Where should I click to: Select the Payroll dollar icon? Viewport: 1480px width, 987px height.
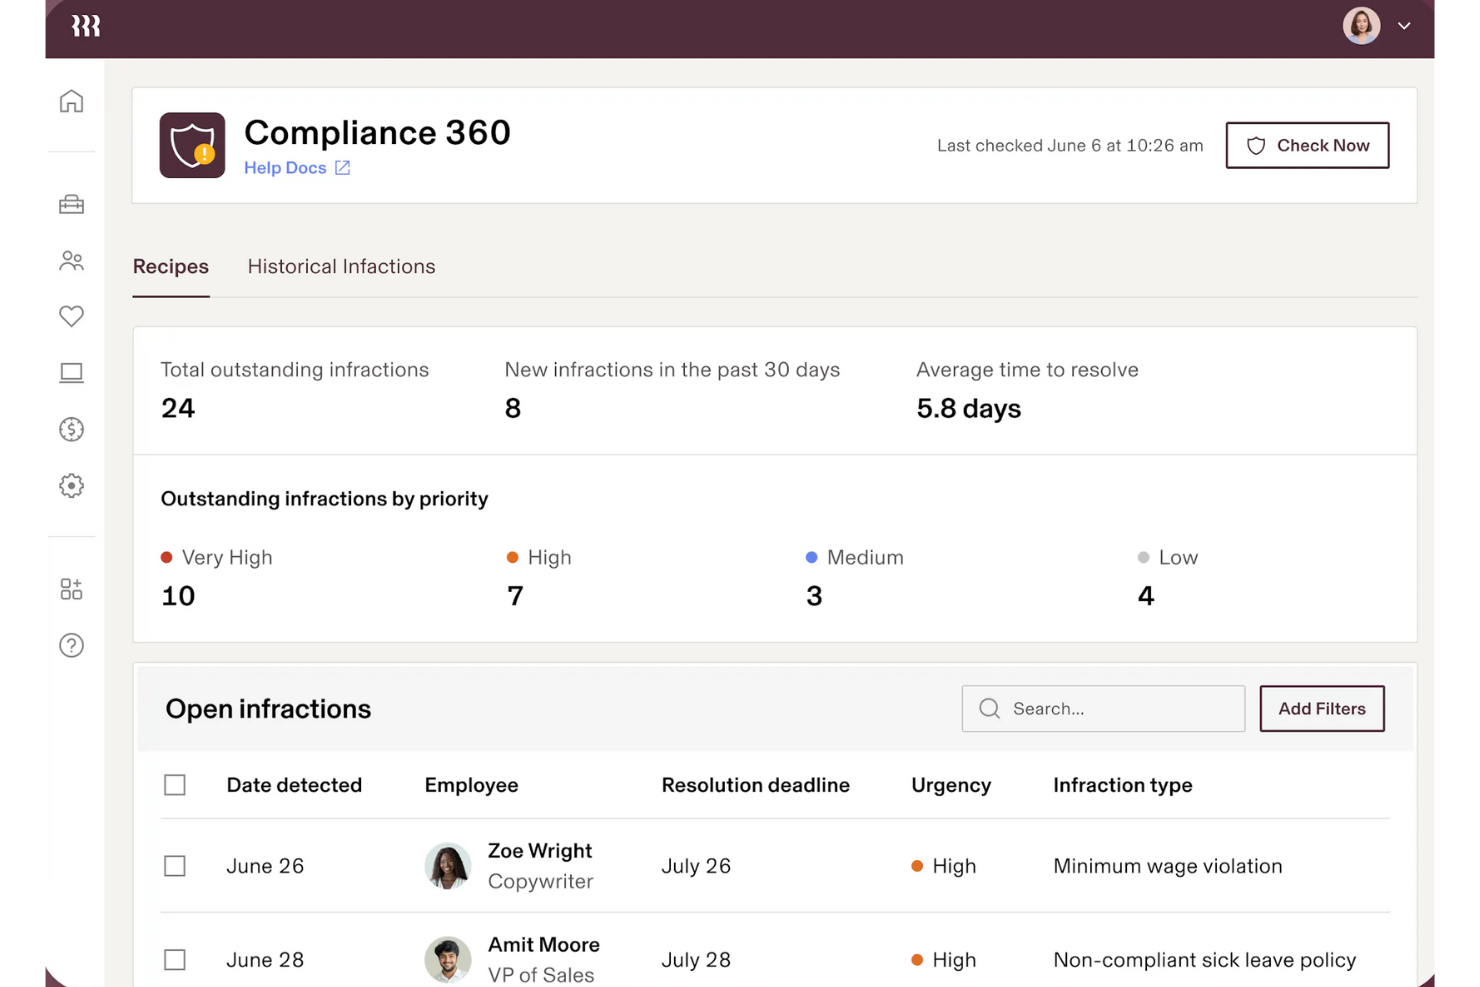(x=71, y=429)
